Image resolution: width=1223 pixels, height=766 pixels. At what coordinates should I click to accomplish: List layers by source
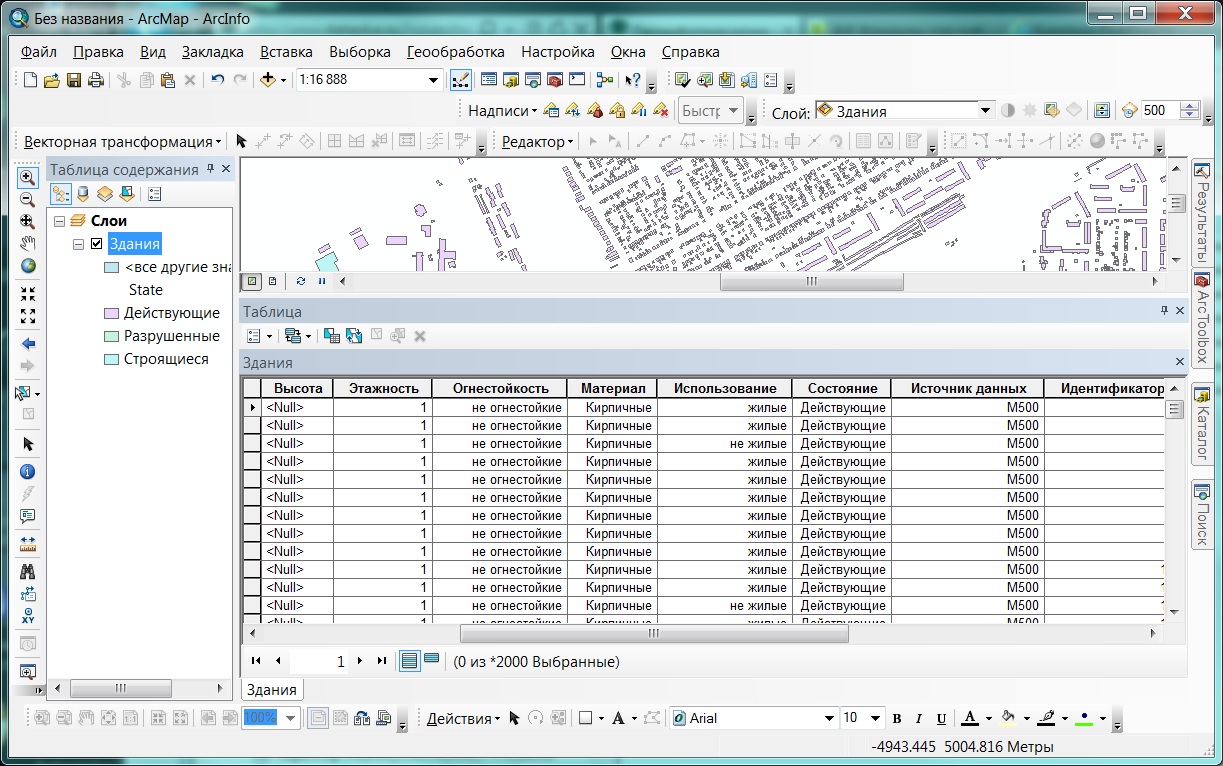click(x=83, y=194)
